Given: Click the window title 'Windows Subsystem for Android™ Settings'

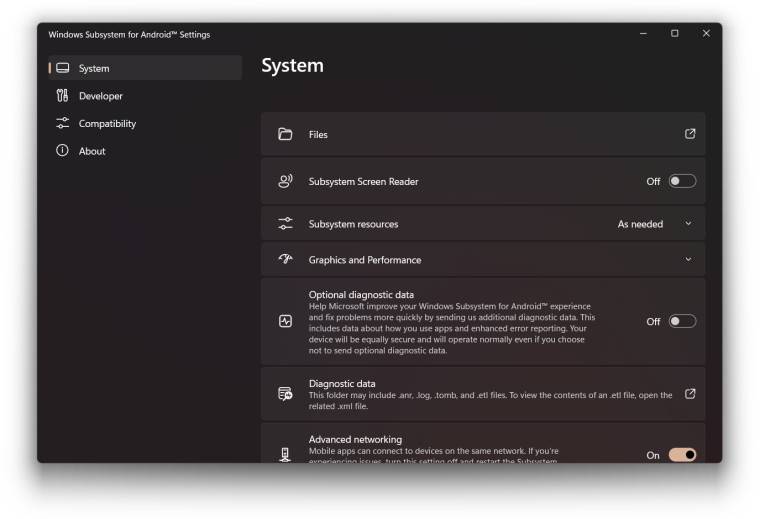Looking at the screenshot, I should tap(129, 34).
